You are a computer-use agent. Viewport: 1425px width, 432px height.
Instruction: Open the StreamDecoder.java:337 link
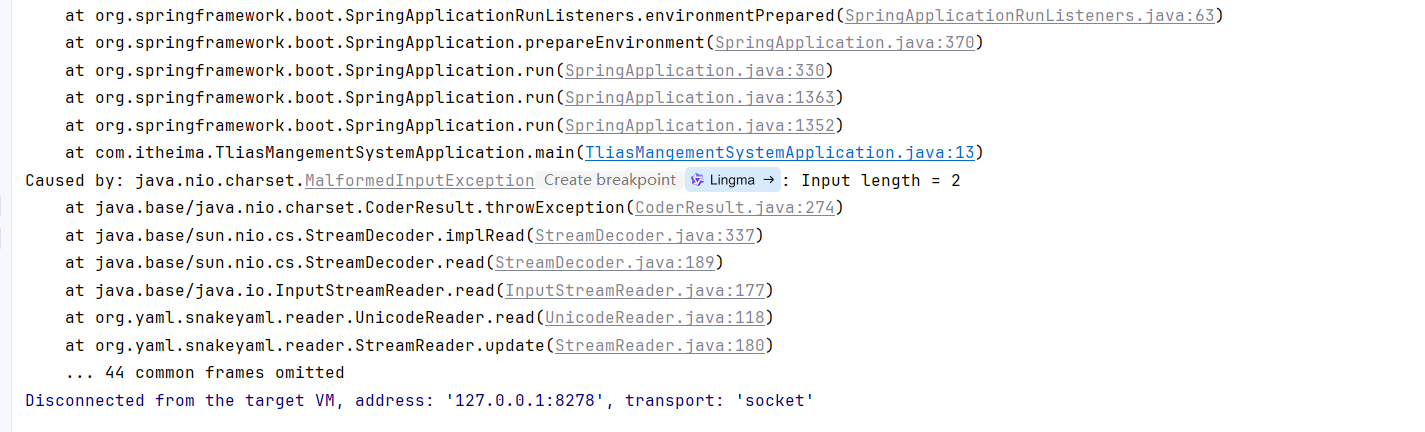pos(644,235)
